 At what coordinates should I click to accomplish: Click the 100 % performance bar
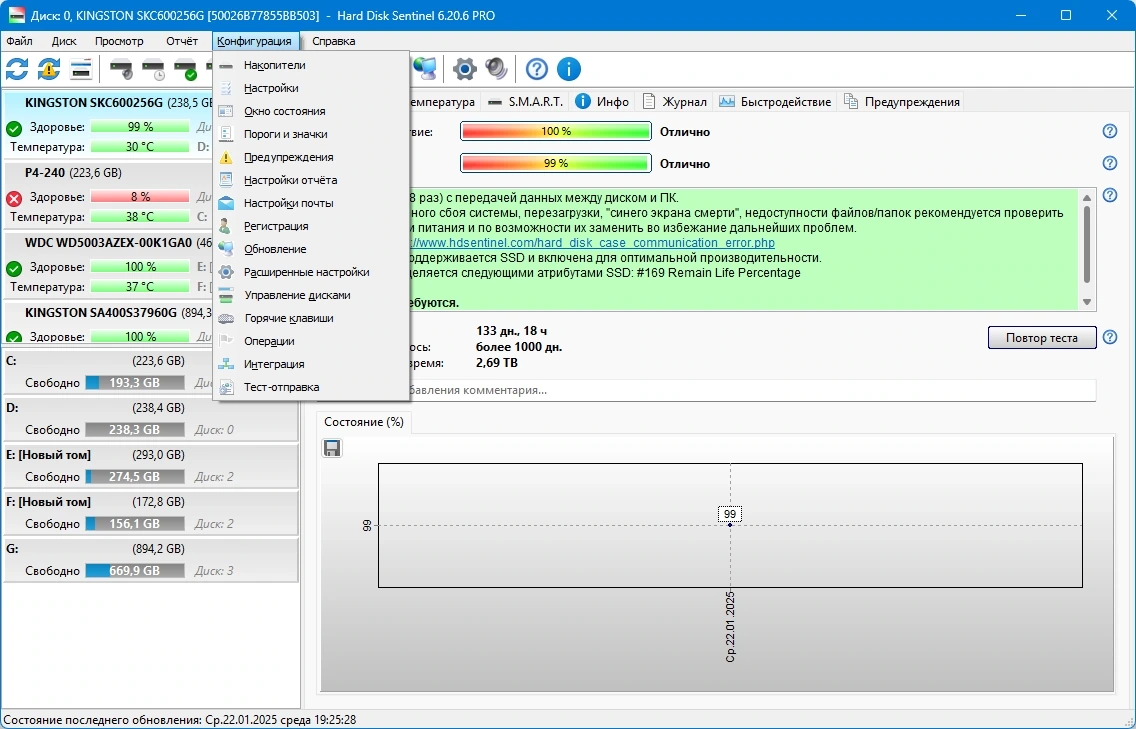point(556,131)
